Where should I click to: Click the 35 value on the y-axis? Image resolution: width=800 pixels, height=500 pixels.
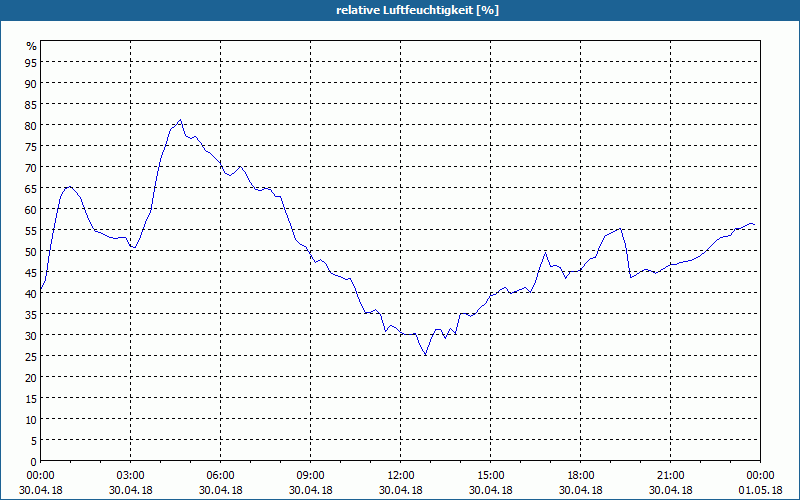point(31,314)
